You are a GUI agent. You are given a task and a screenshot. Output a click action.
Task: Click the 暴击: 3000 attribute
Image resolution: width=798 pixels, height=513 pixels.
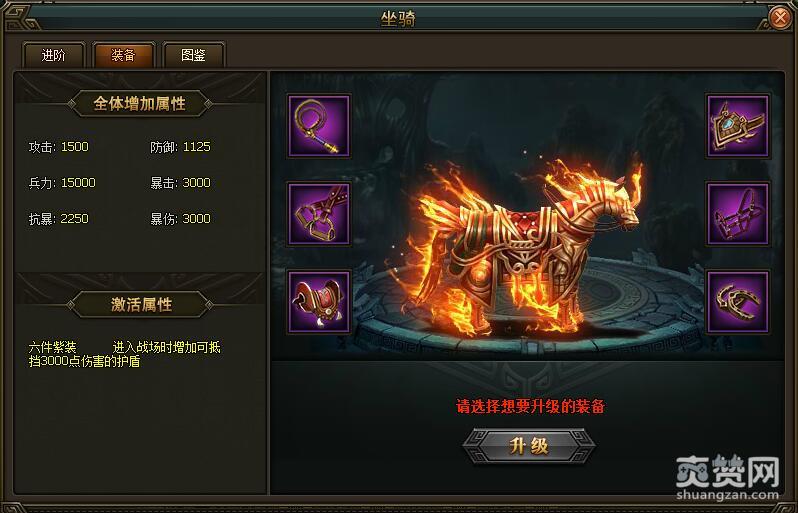[x=180, y=183]
